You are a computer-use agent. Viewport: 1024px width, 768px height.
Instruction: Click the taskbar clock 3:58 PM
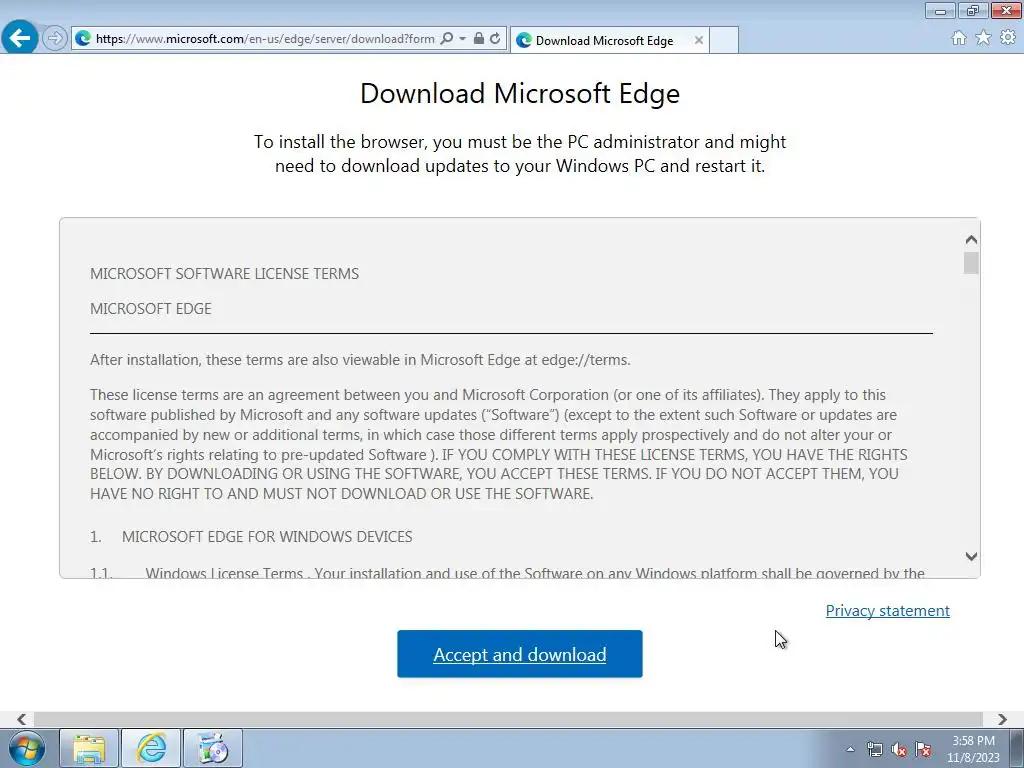point(973,749)
